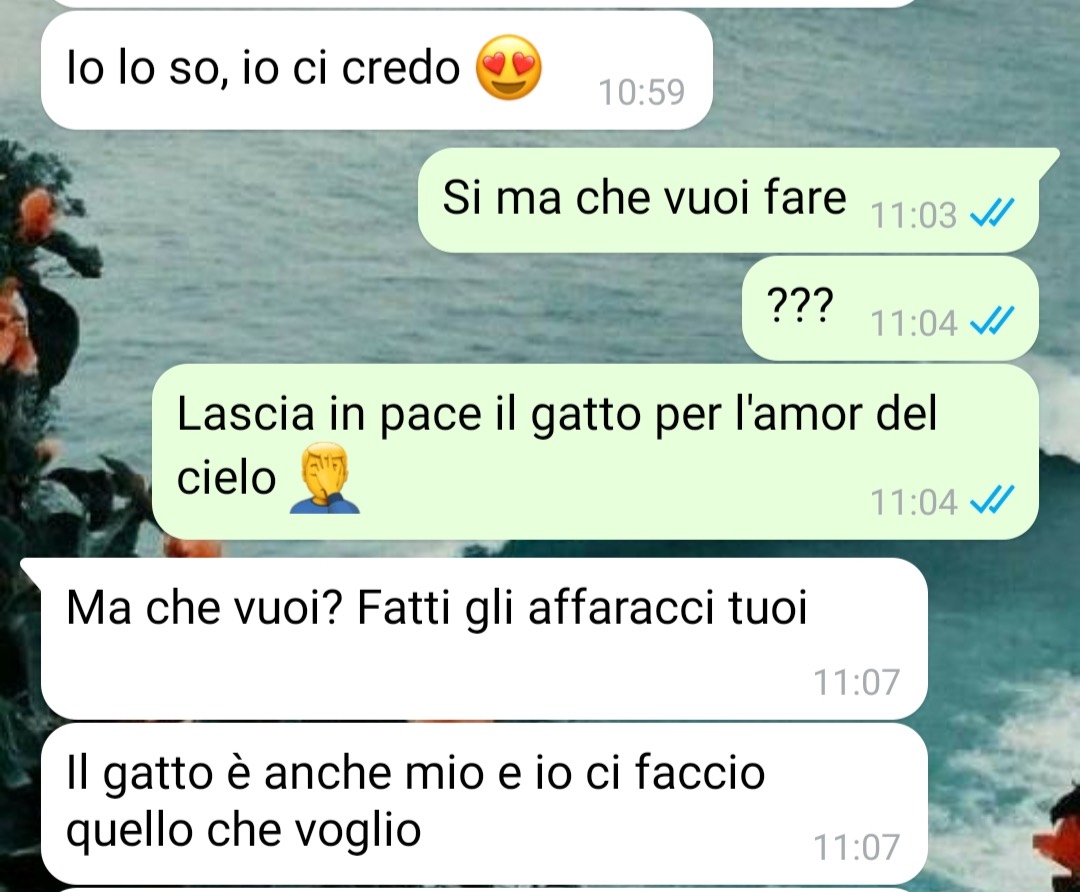Tap the 11:04 timestamp under facepalm message
The height and width of the screenshot is (892, 1080).
[914, 502]
